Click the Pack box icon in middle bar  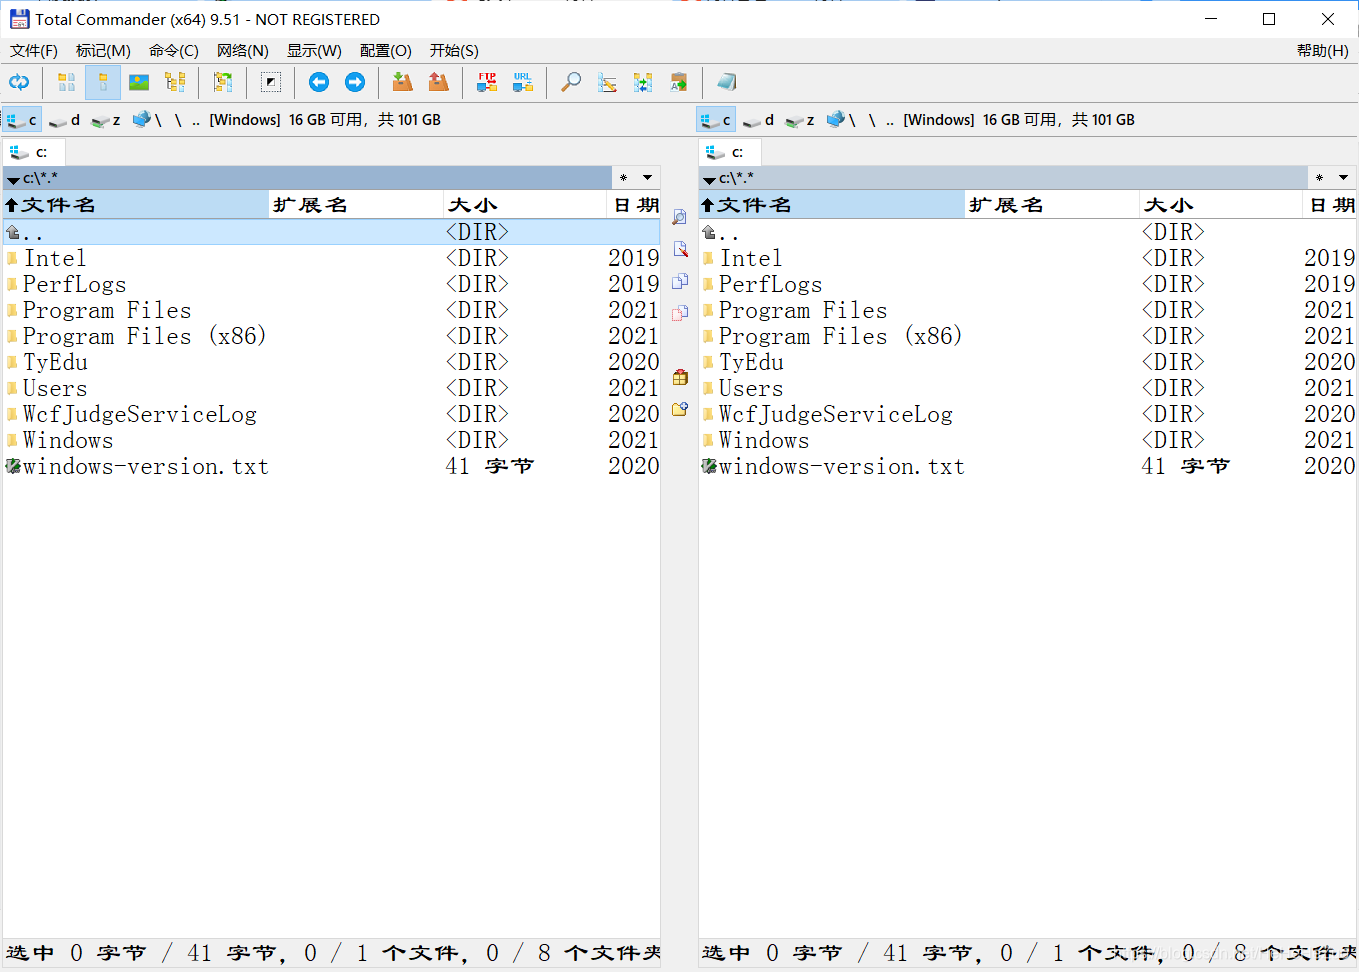point(680,377)
